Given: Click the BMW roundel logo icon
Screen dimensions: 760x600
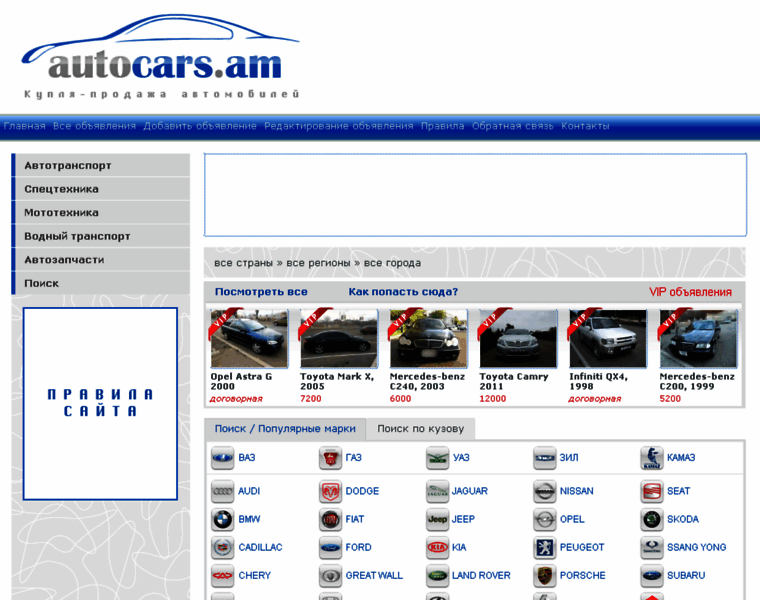Looking at the screenshot, I should [222, 520].
